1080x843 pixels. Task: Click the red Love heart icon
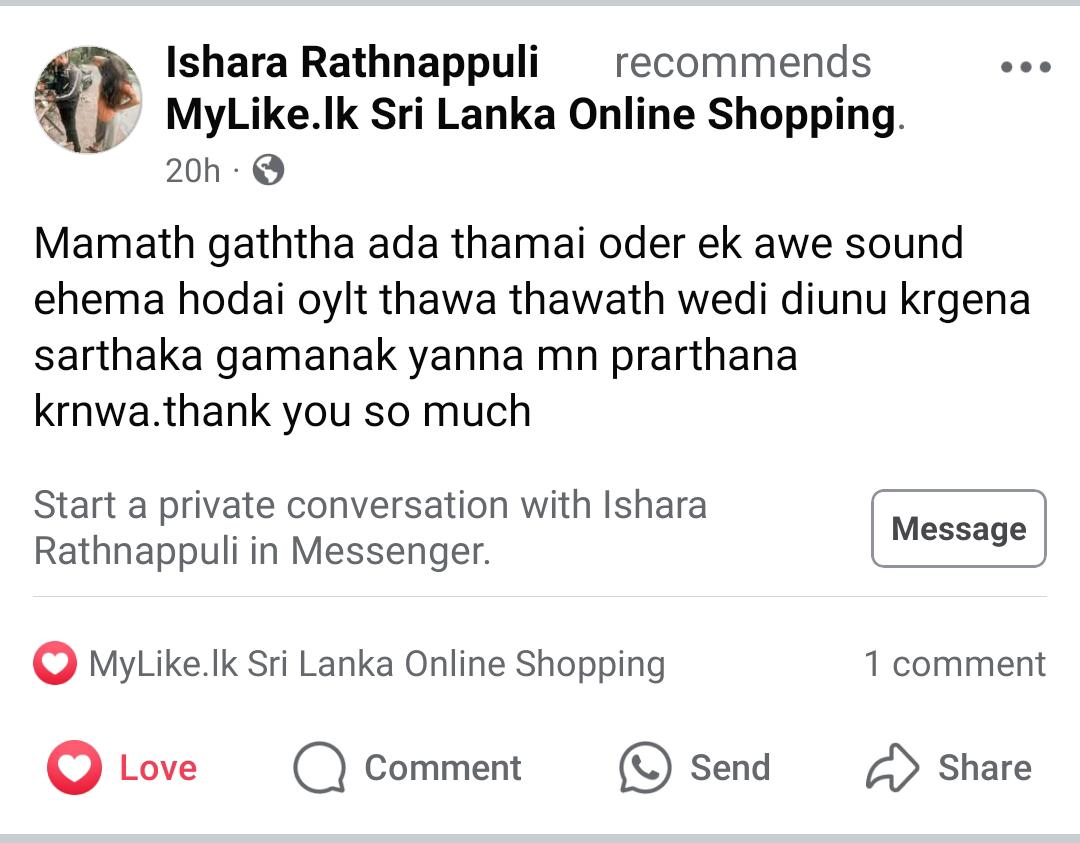[x=74, y=768]
